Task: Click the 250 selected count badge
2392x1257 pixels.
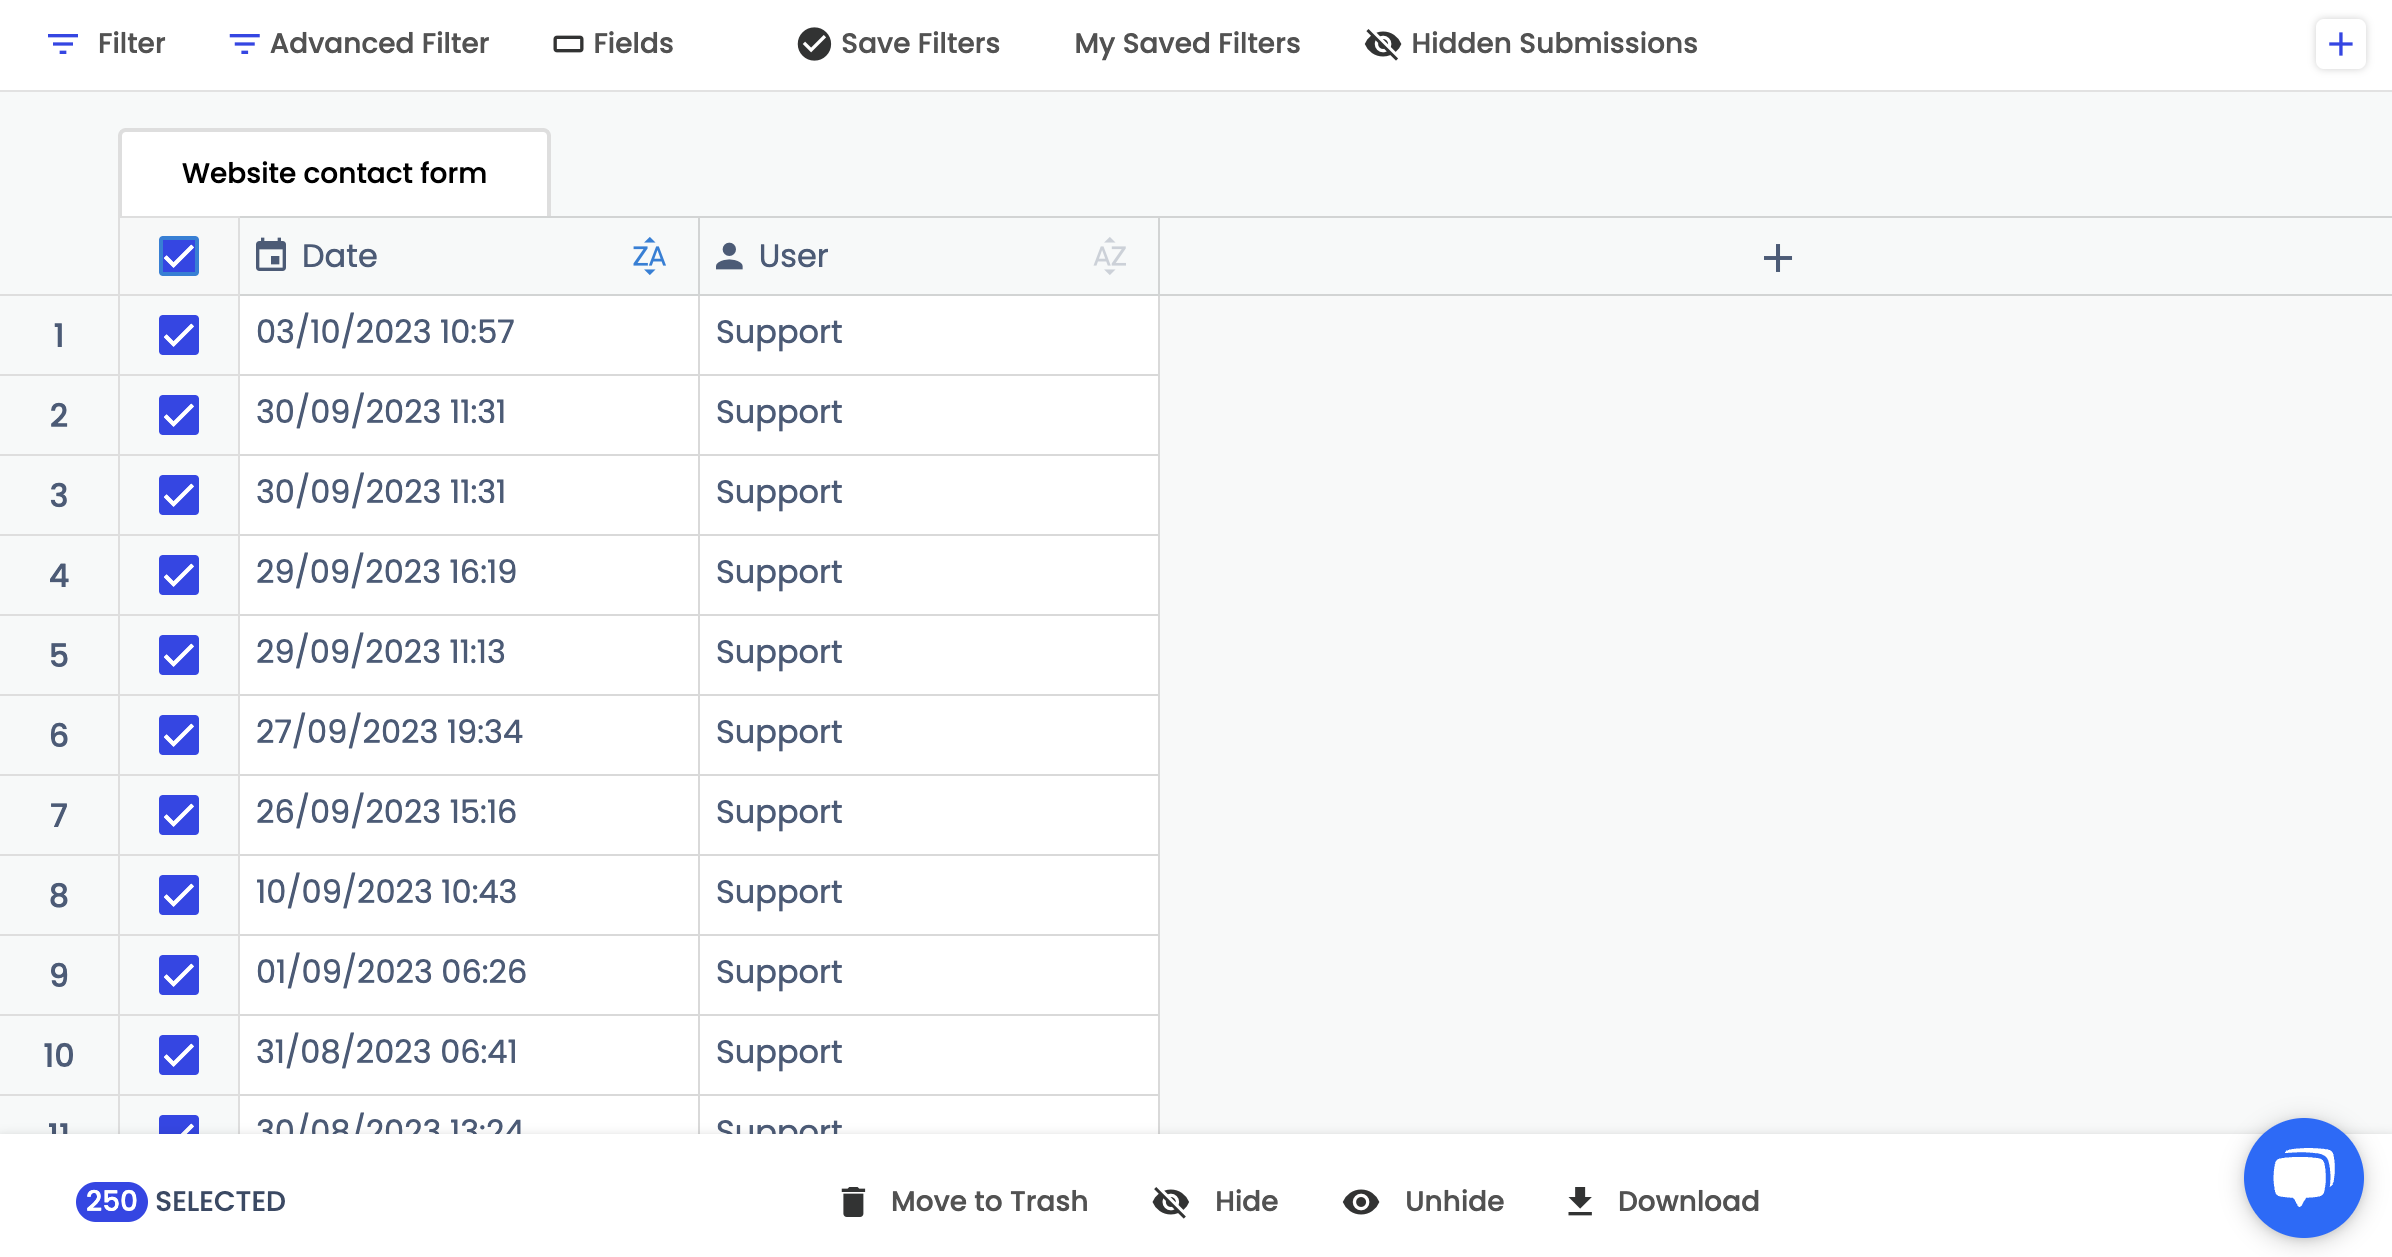Action: [x=111, y=1201]
